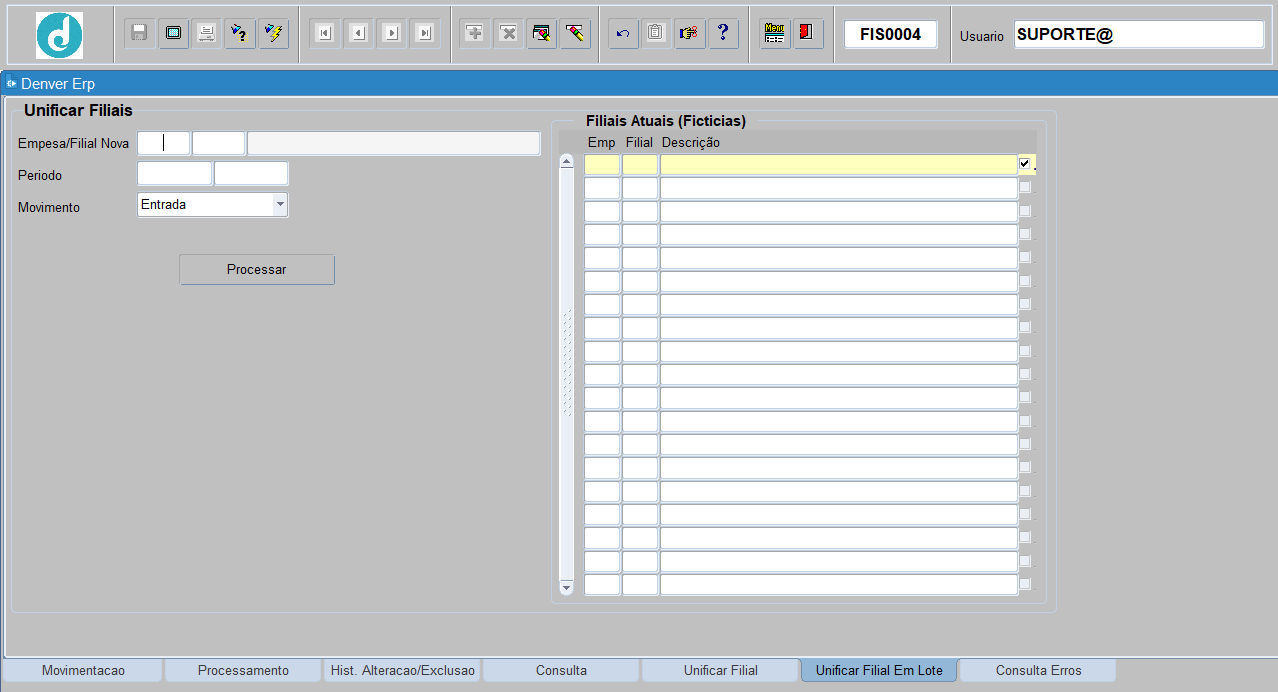This screenshot has width=1278, height=692.
Task: Switch to the Consulta Erros tab
Action: click(x=1038, y=670)
